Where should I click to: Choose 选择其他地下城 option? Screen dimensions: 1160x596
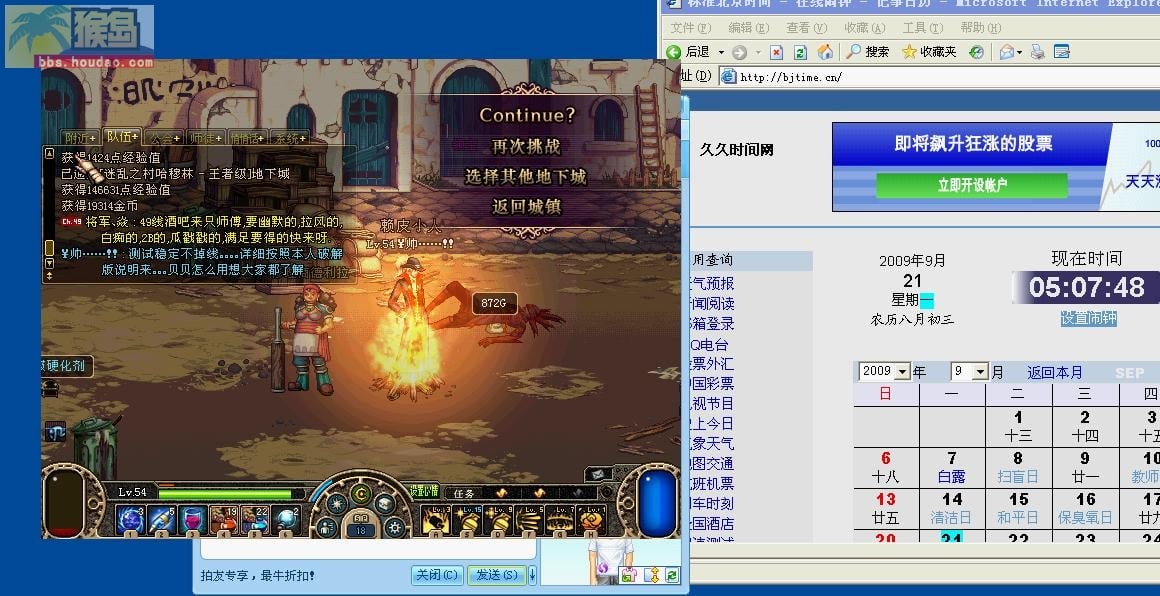(x=526, y=177)
